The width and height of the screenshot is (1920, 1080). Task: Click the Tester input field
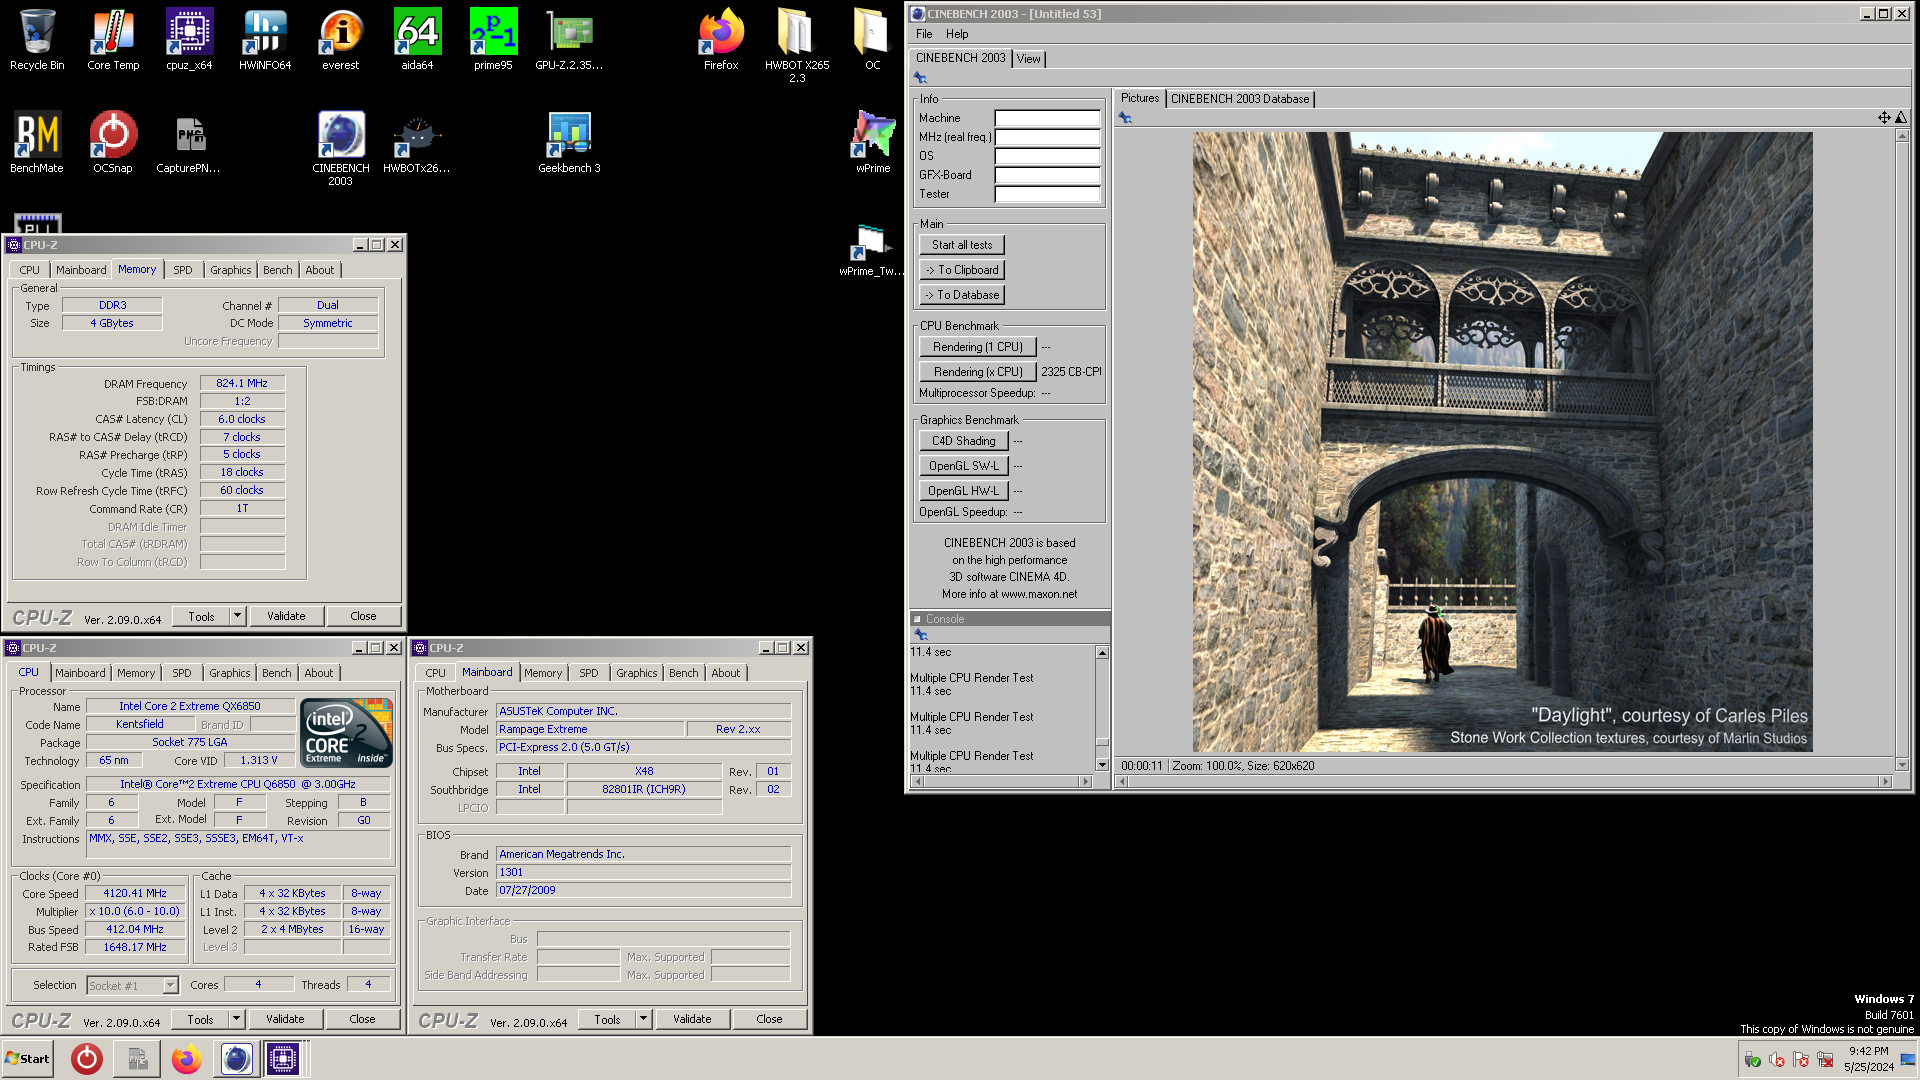tap(1047, 194)
